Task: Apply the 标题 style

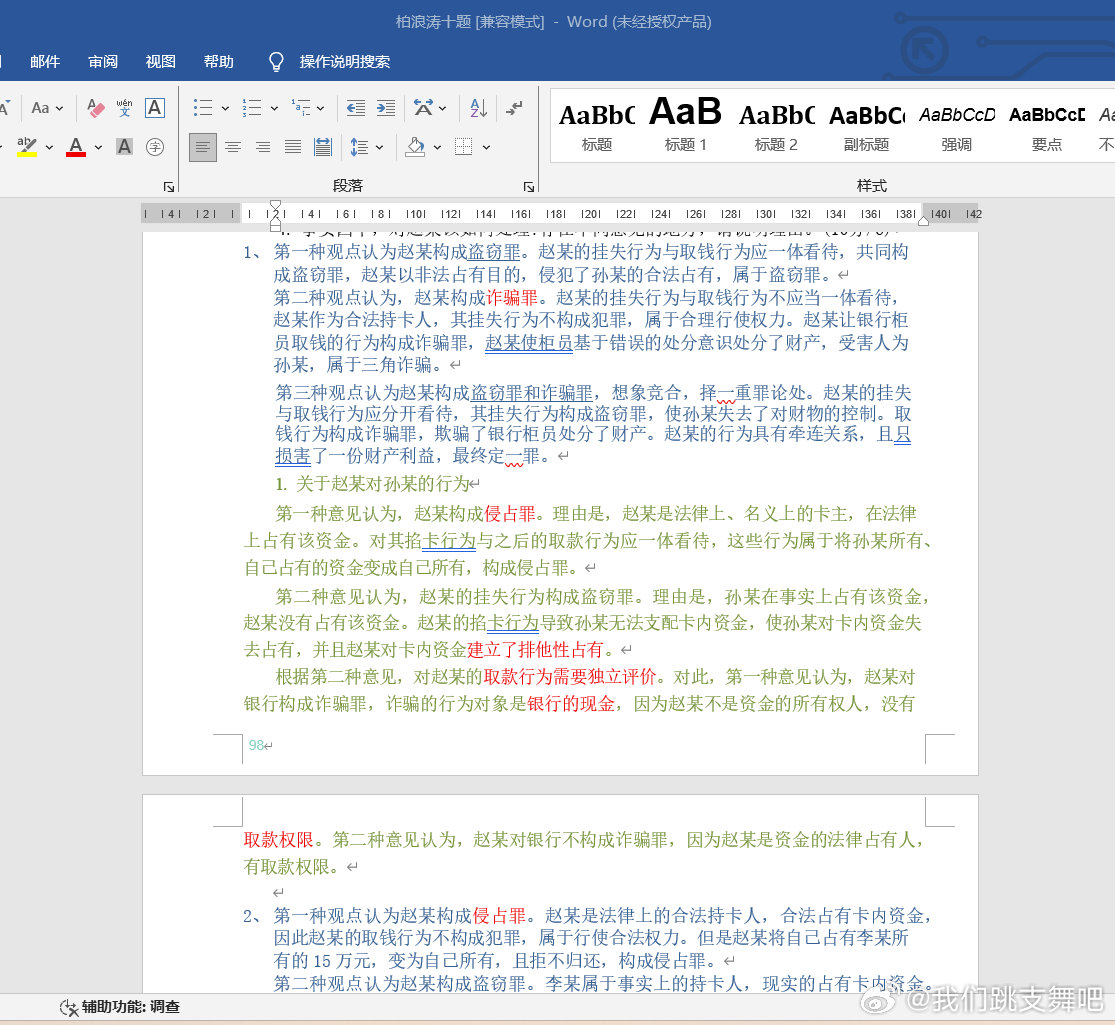Action: tap(597, 126)
